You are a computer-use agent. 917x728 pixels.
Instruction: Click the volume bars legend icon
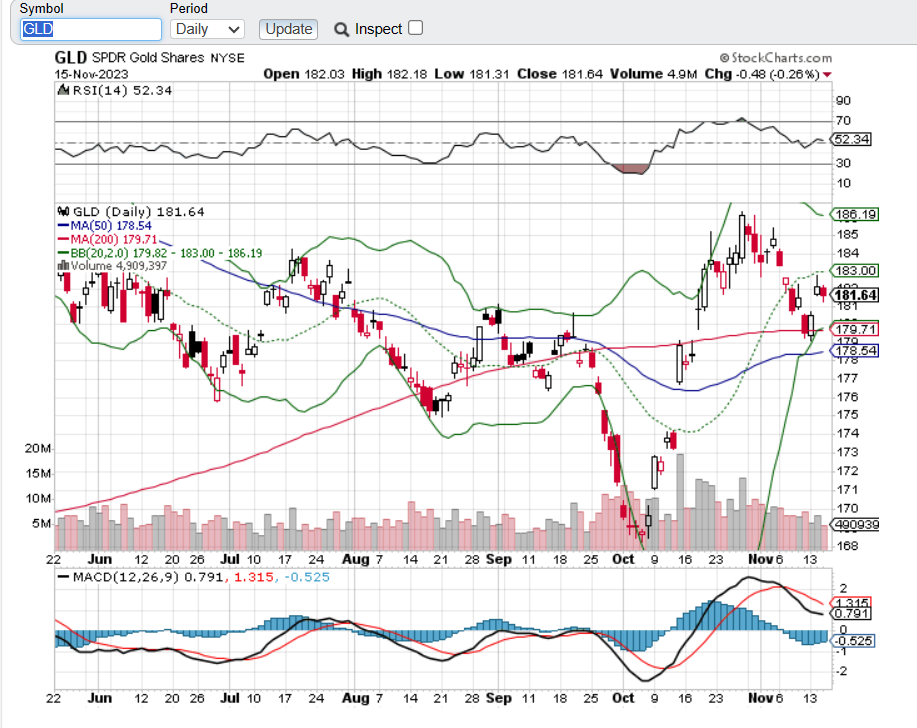[62, 267]
